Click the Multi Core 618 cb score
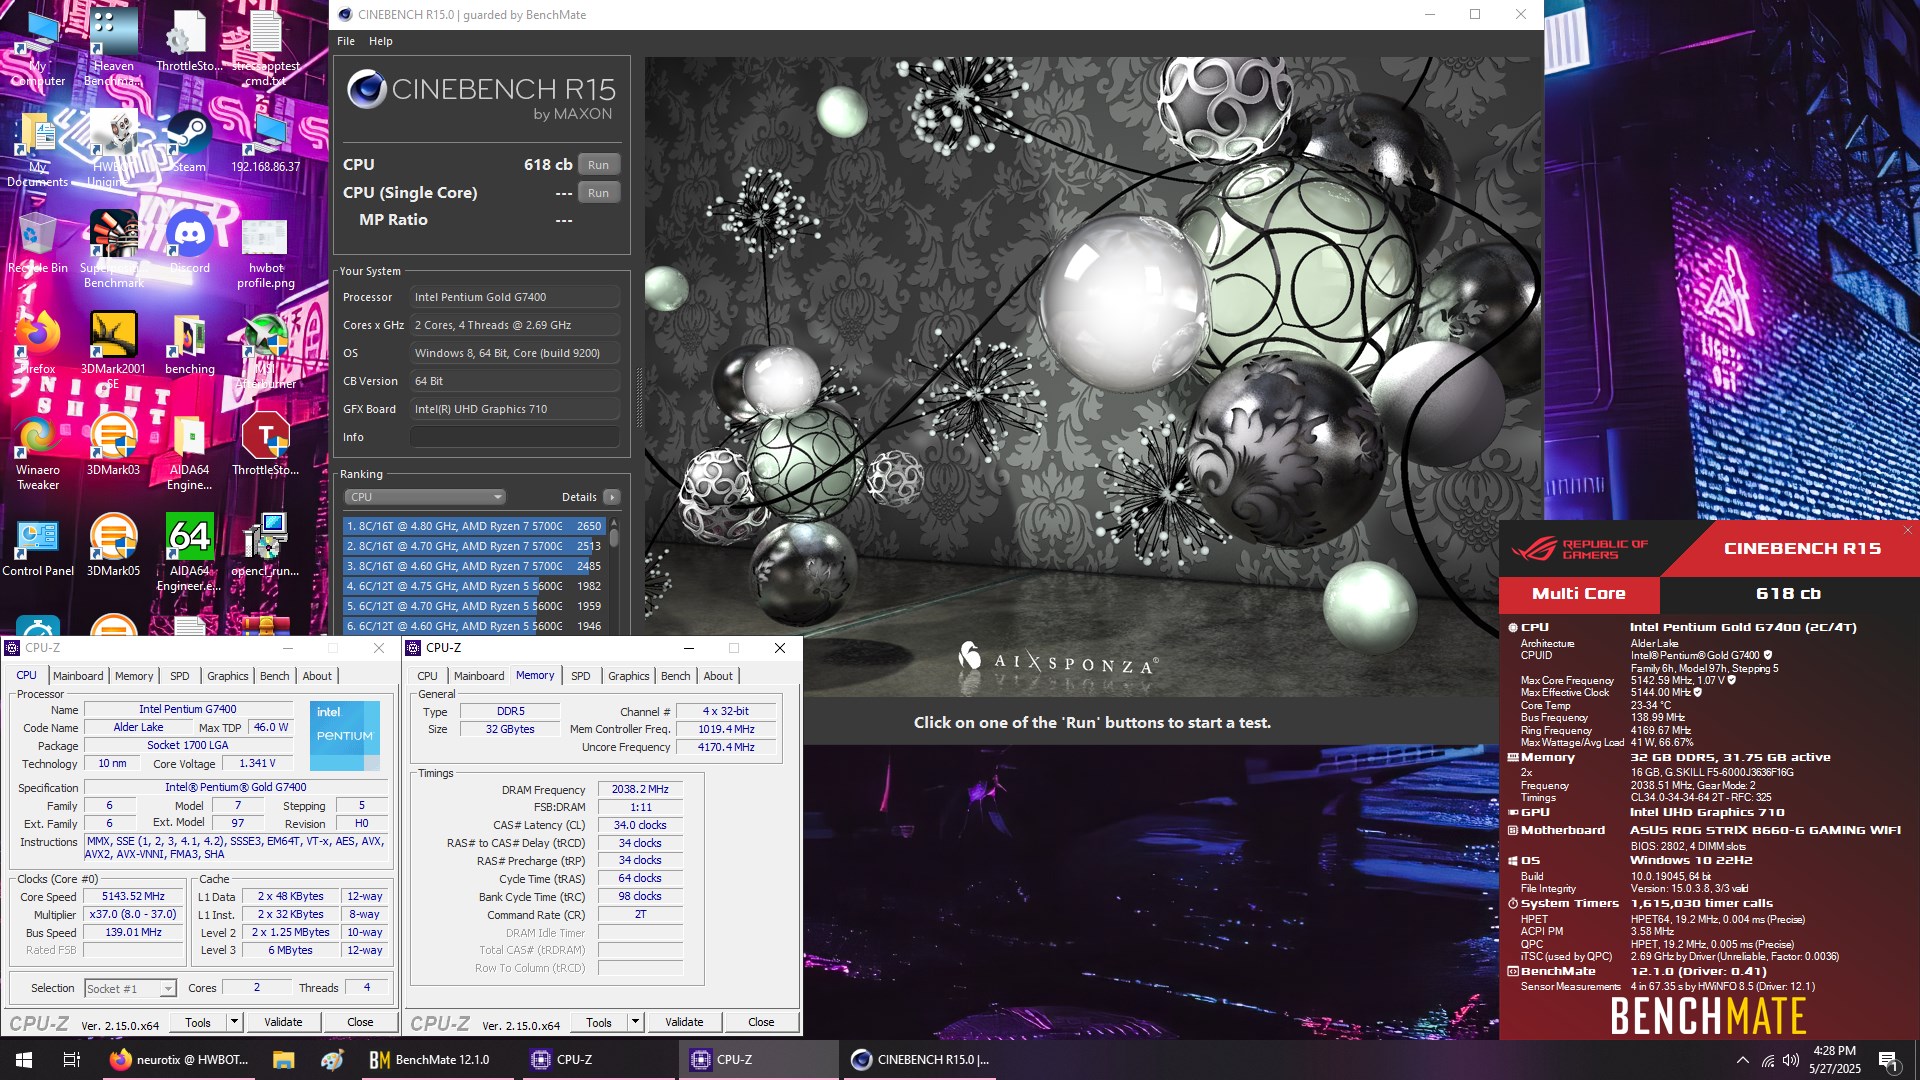This screenshot has height=1080, width=1920. tap(1788, 593)
